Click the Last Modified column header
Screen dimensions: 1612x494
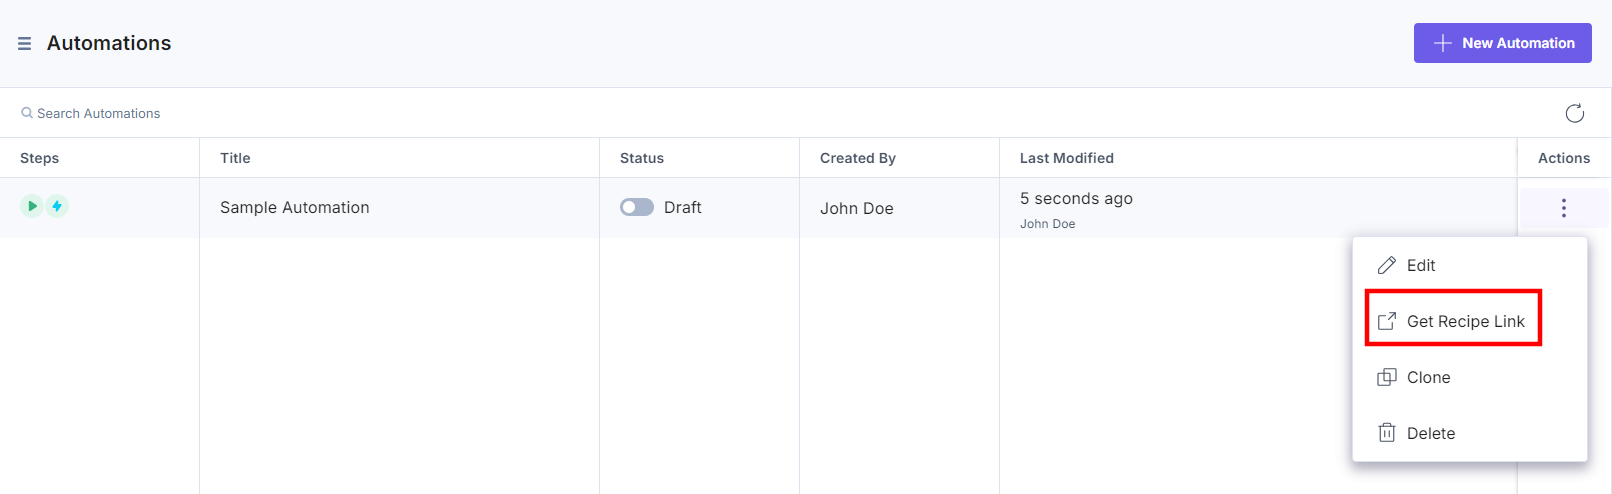point(1067,158)
